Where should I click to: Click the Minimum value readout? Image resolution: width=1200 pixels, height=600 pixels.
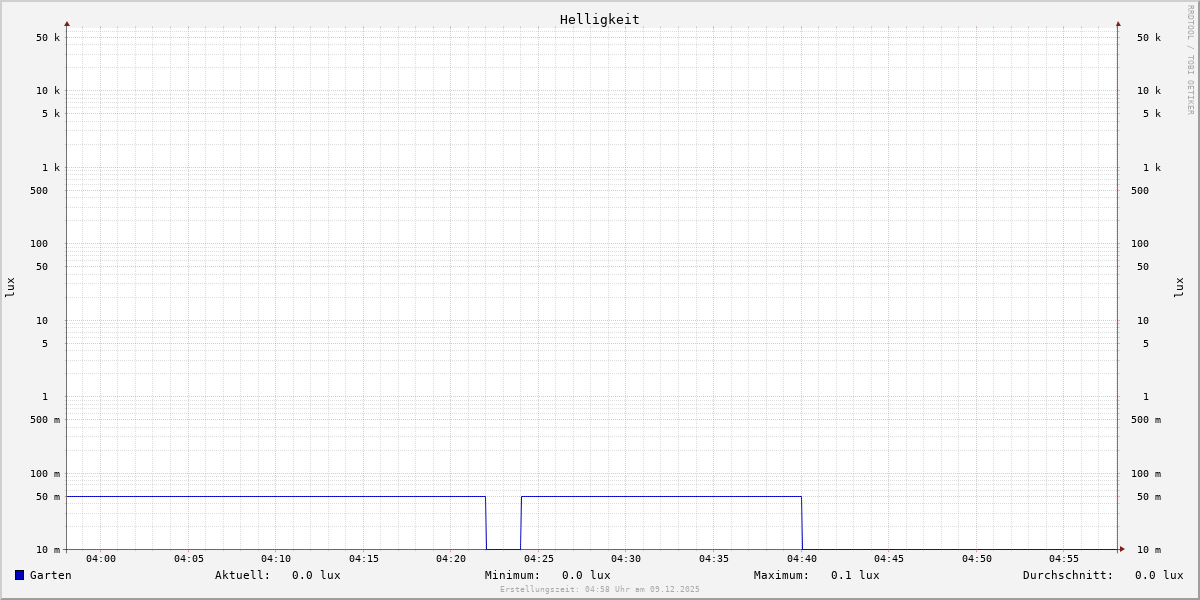pos(585,575)
